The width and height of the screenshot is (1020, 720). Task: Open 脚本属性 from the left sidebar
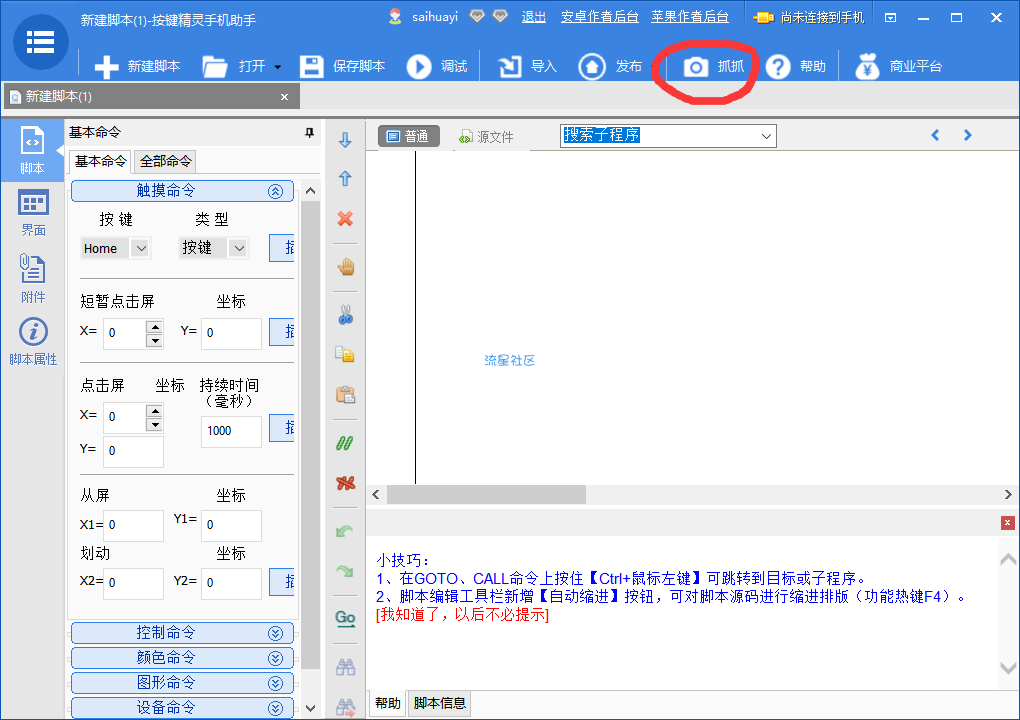[x=33, y=342]
